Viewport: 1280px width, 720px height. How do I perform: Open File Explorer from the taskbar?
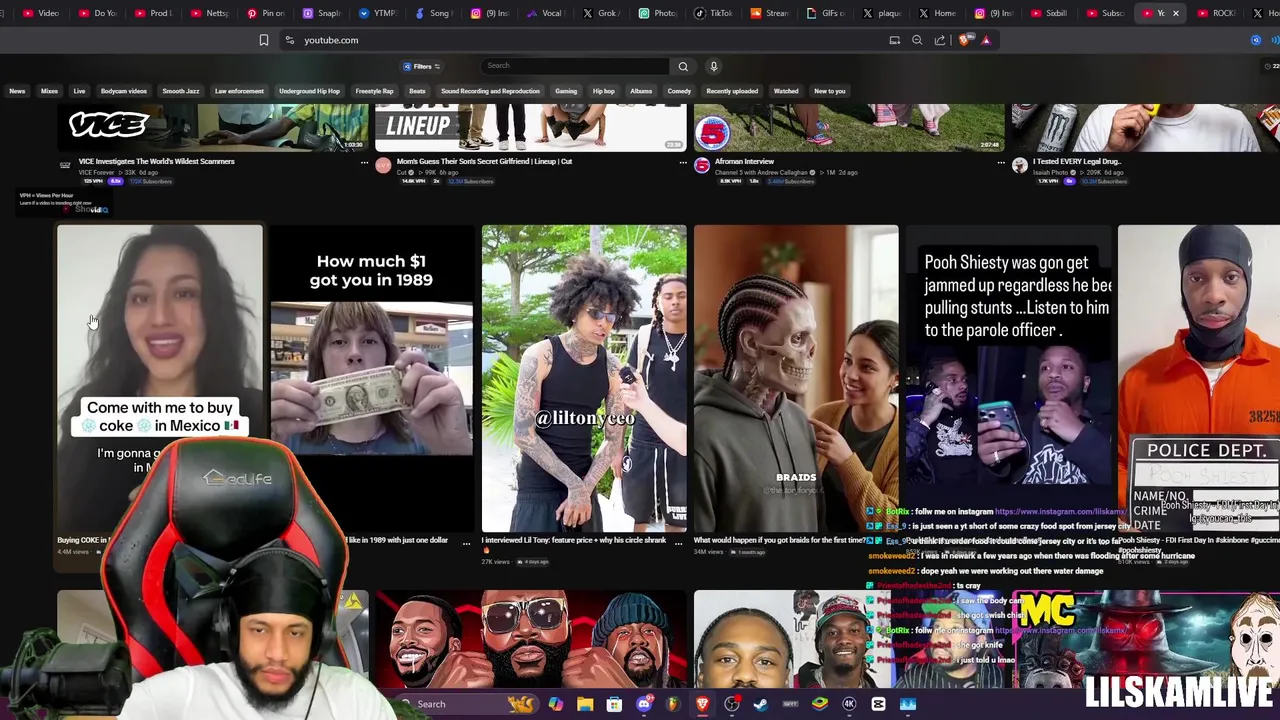pyautogui.click(x=585, y=704)
